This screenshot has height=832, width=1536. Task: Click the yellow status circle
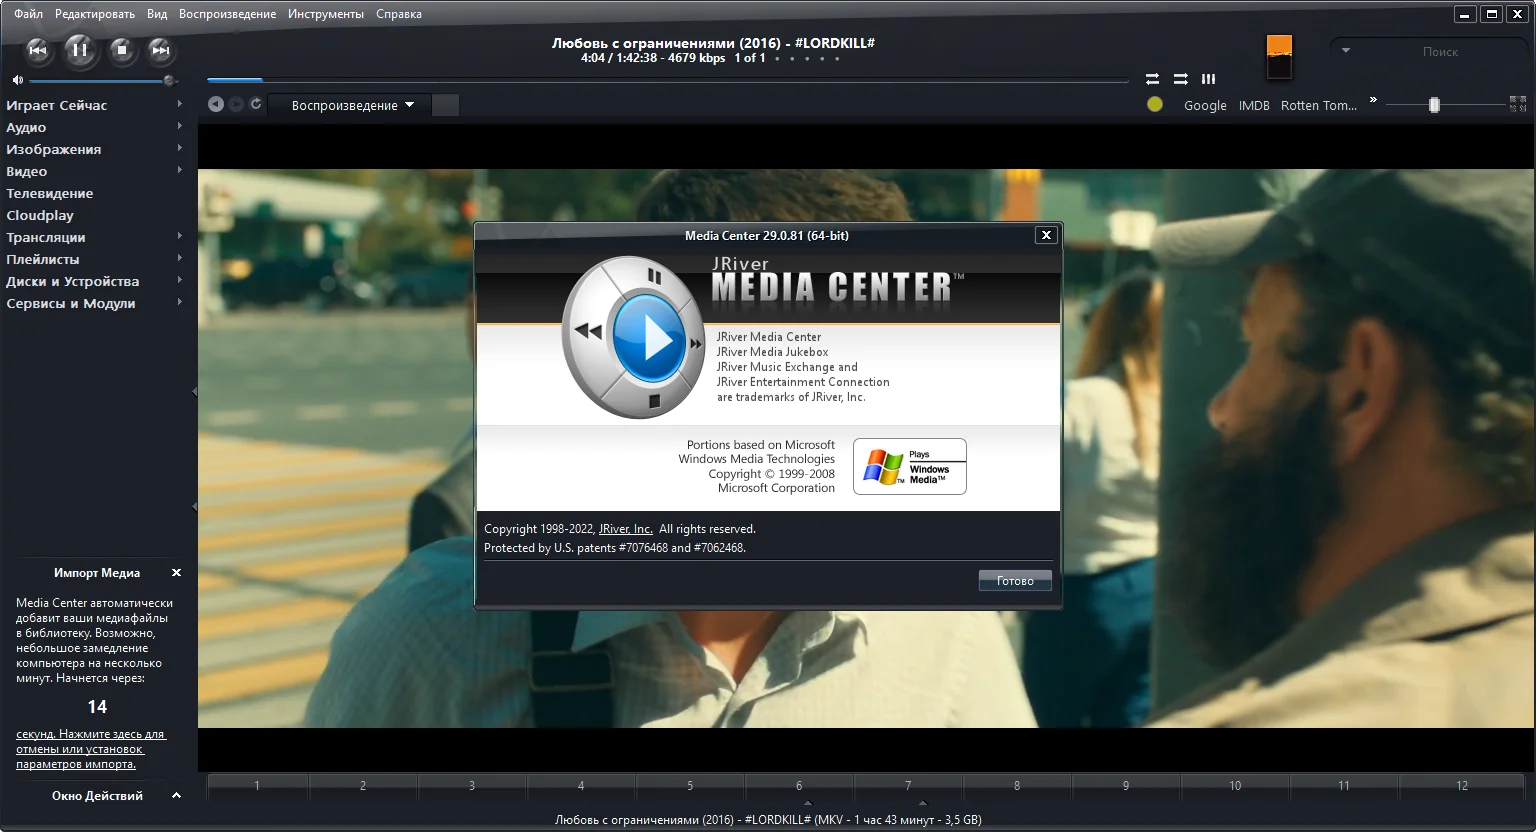(x=1155, y=104)
